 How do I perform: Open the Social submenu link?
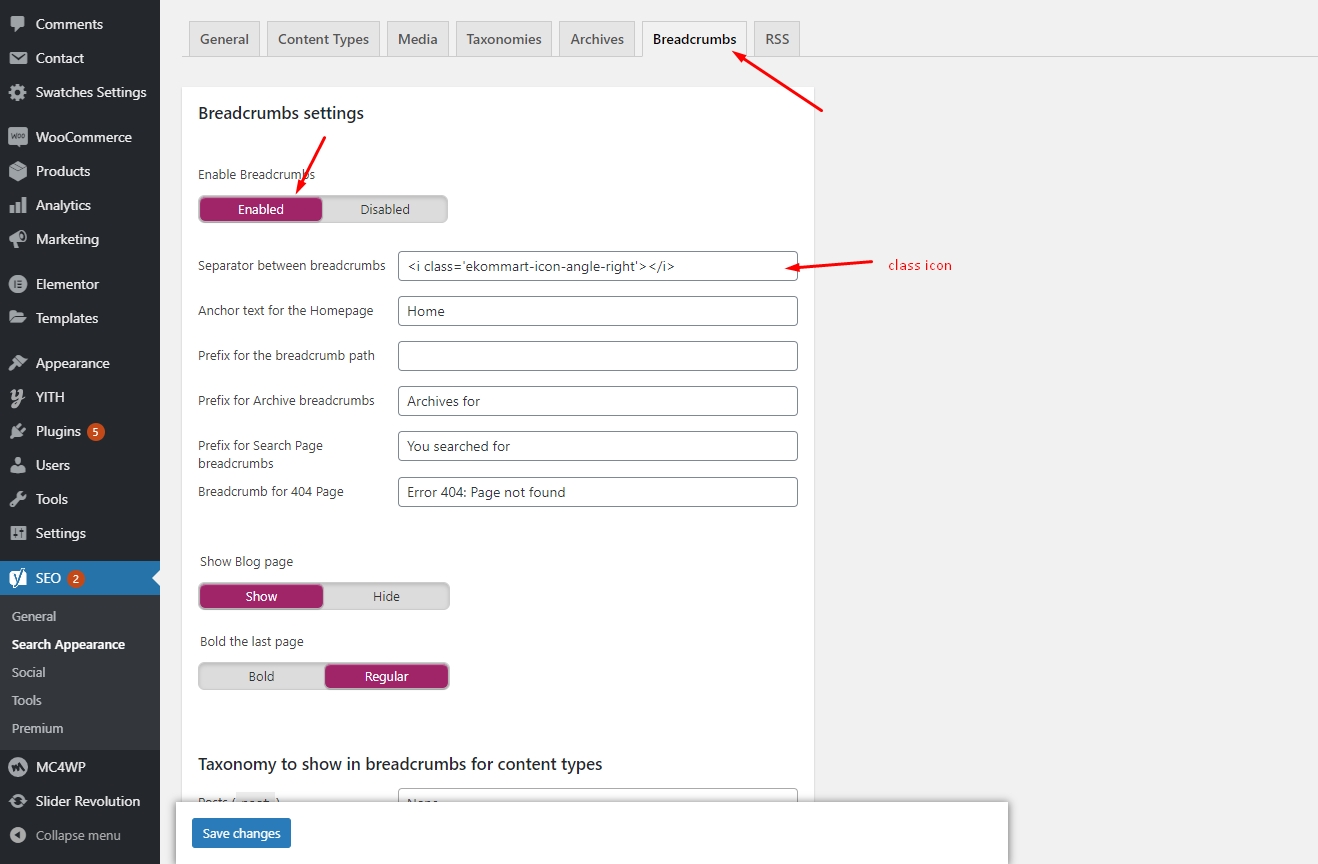(x=29, y=672)
